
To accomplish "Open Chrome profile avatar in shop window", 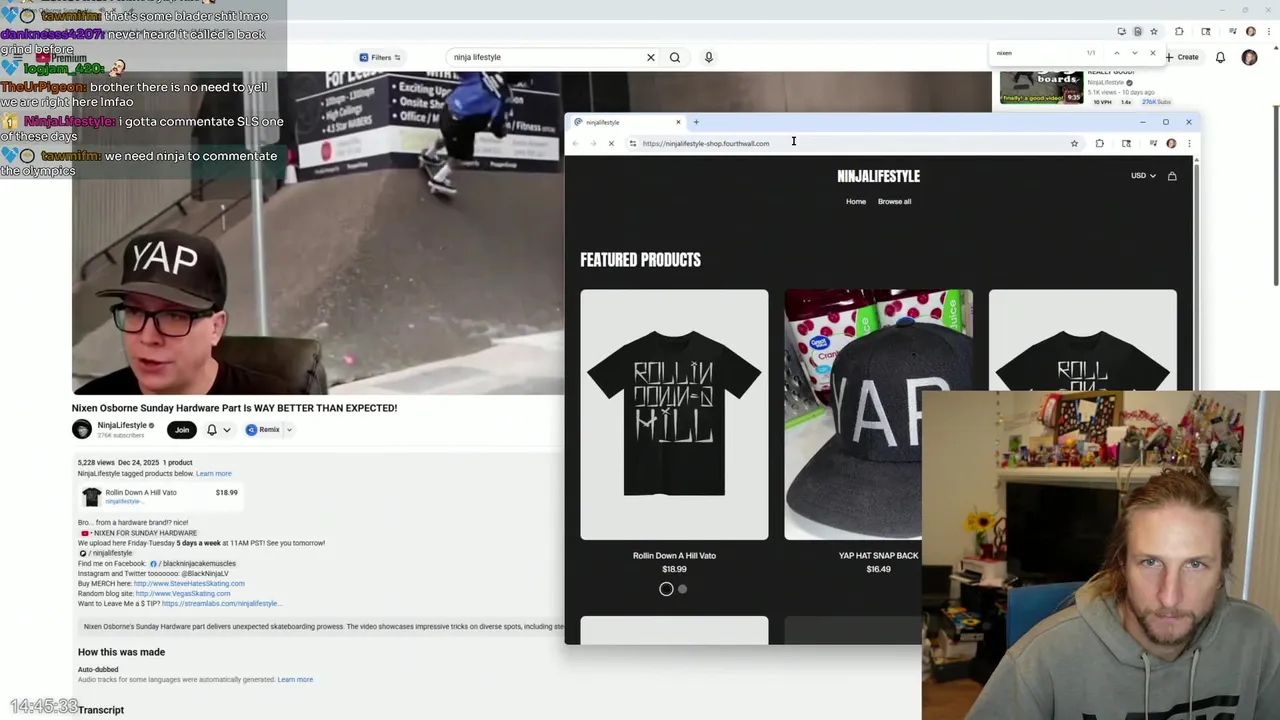I will pyautogui.click(x=1171, y=143).
